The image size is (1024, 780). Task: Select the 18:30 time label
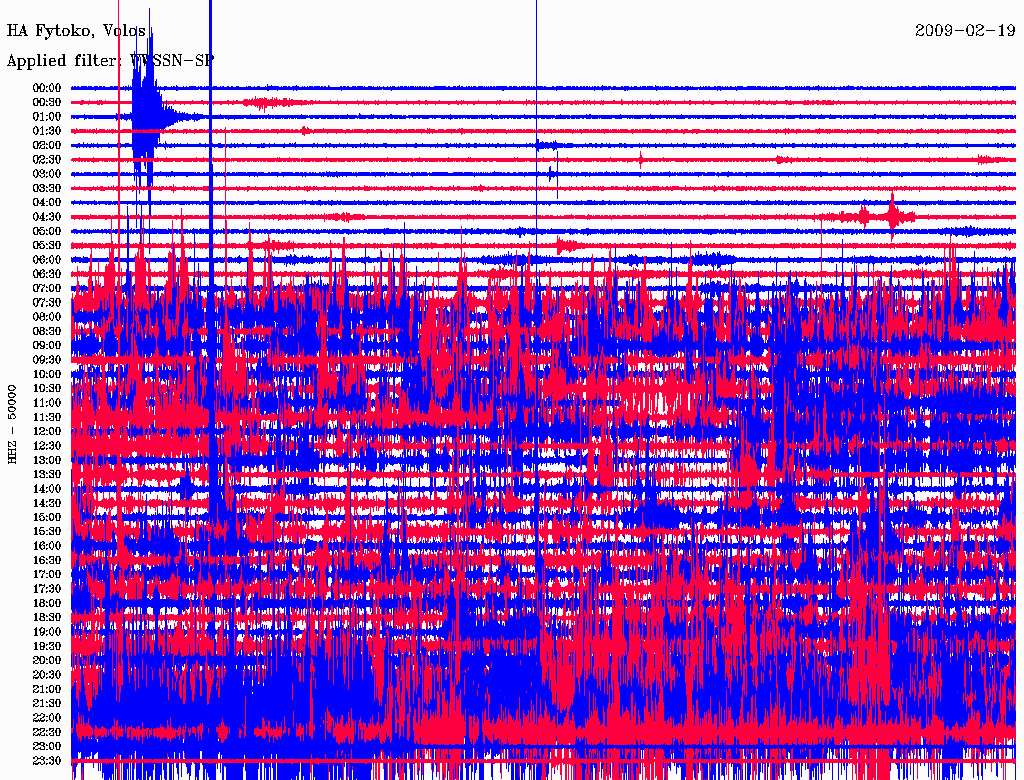point(47,617)
